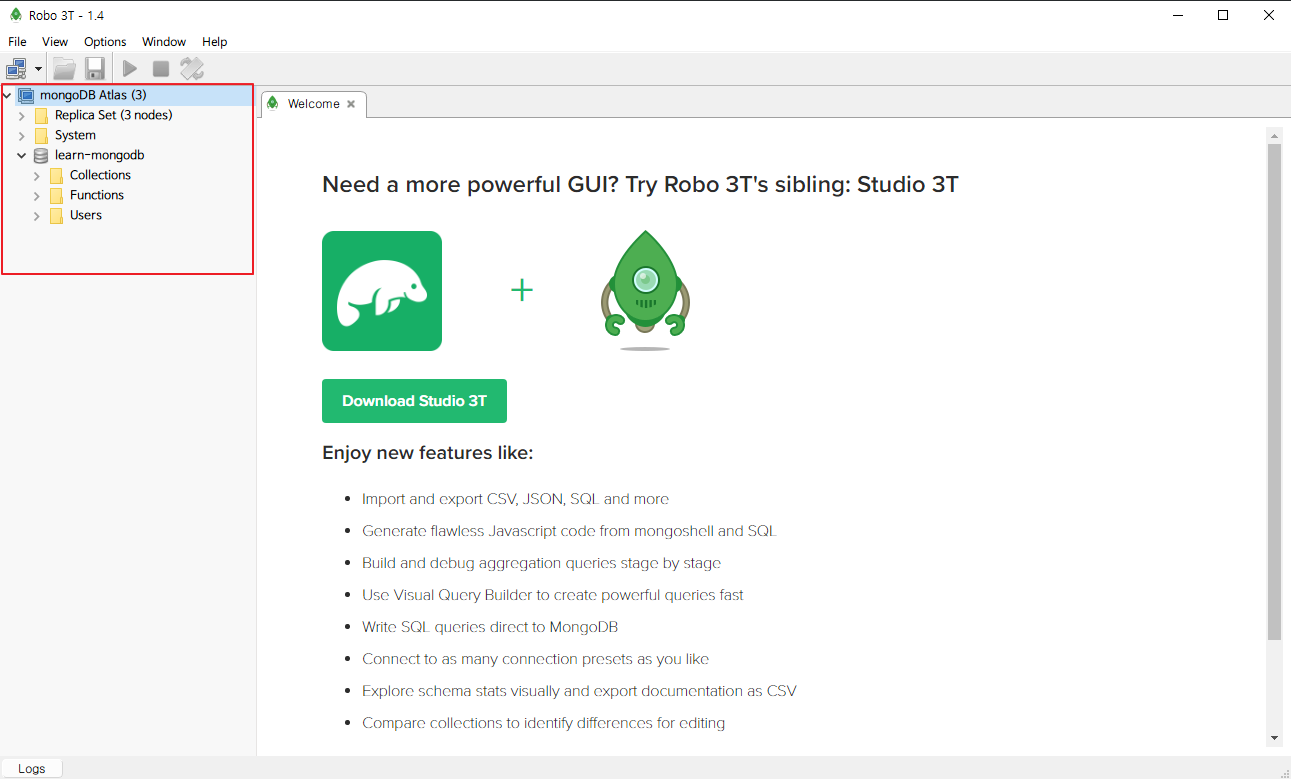
Task: Click "Build and debug aggregation queries" bullet
Action: (541, 563)
